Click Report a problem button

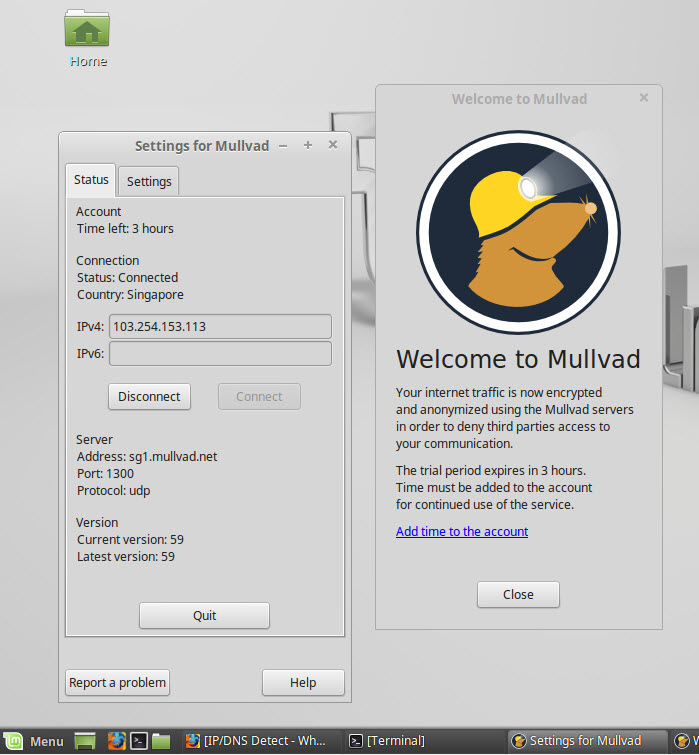[x=117, y=682]
